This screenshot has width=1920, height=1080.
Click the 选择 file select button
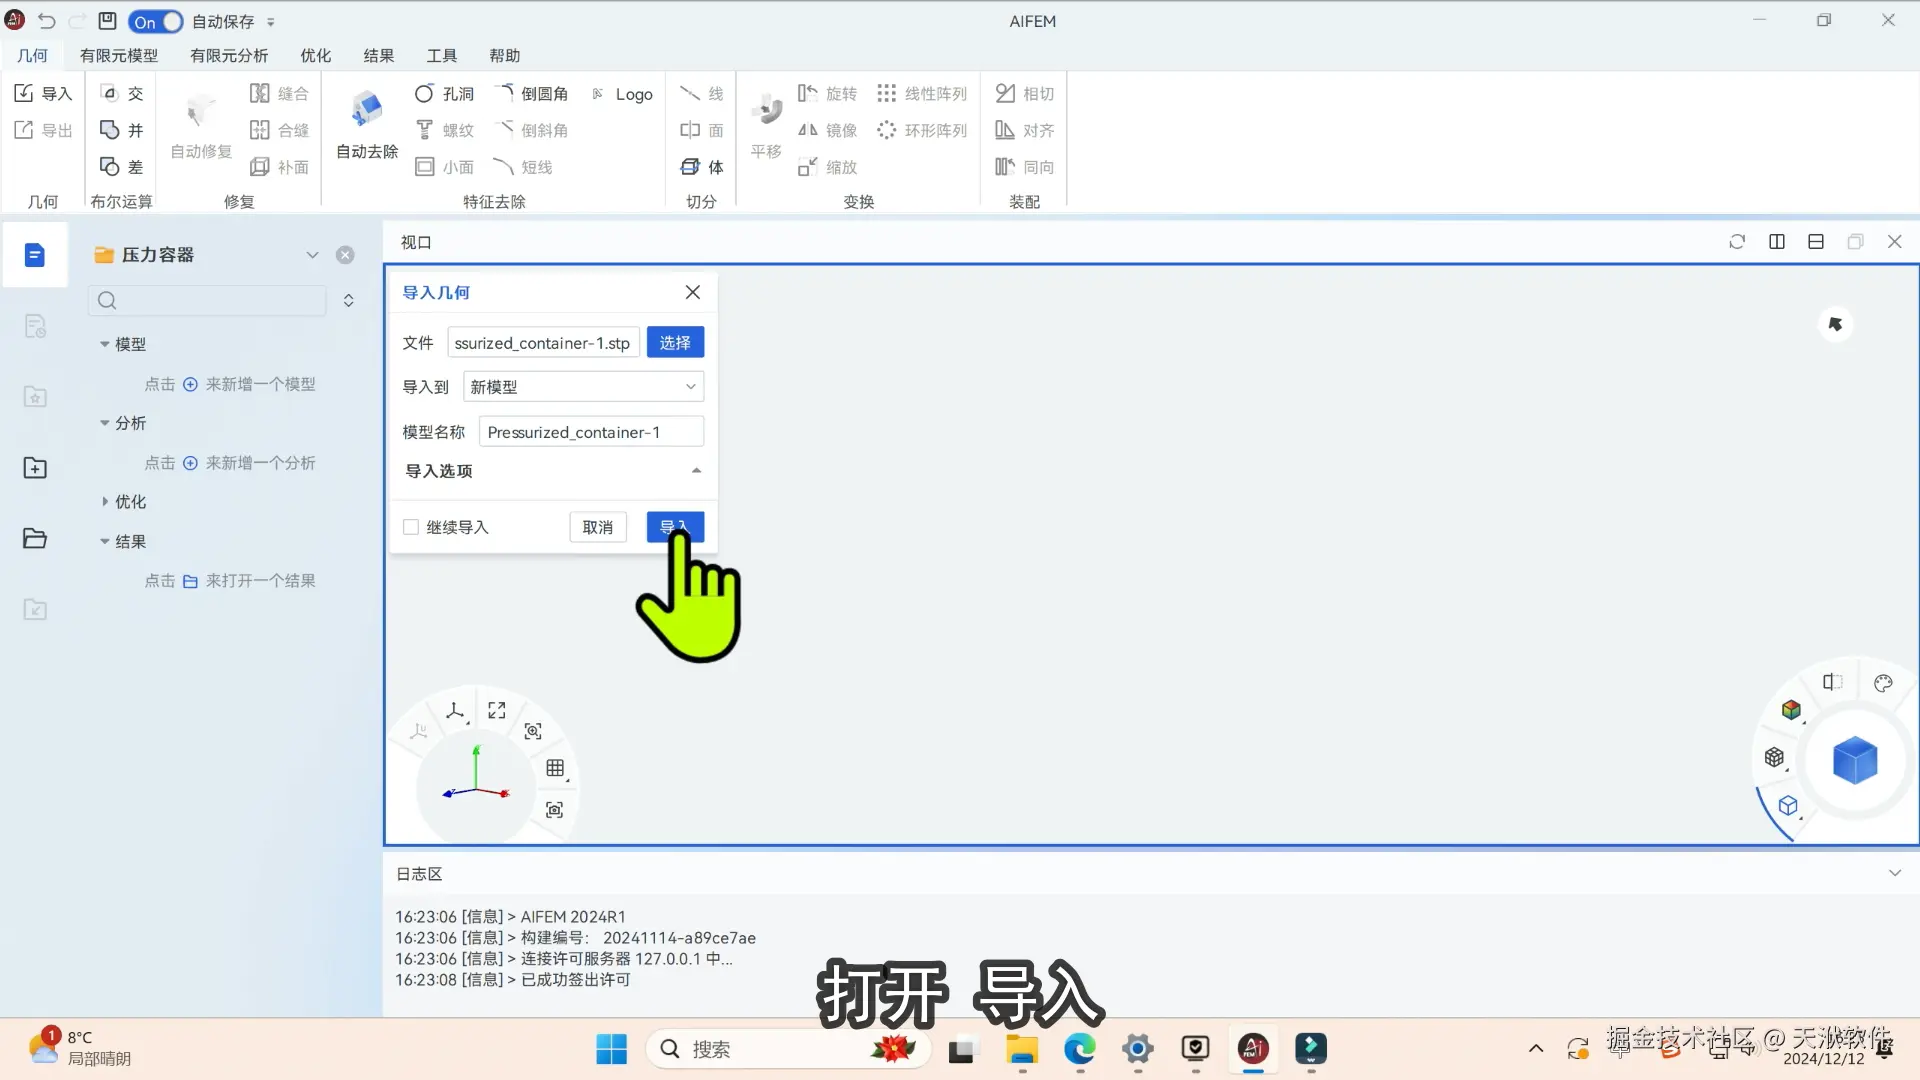(675, 343)
